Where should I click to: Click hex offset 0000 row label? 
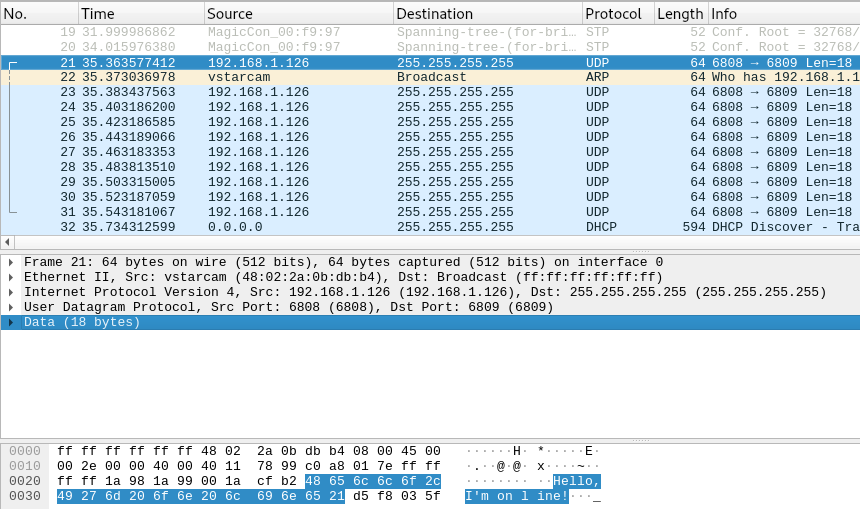pyautogui.click(x=25, y=451)
